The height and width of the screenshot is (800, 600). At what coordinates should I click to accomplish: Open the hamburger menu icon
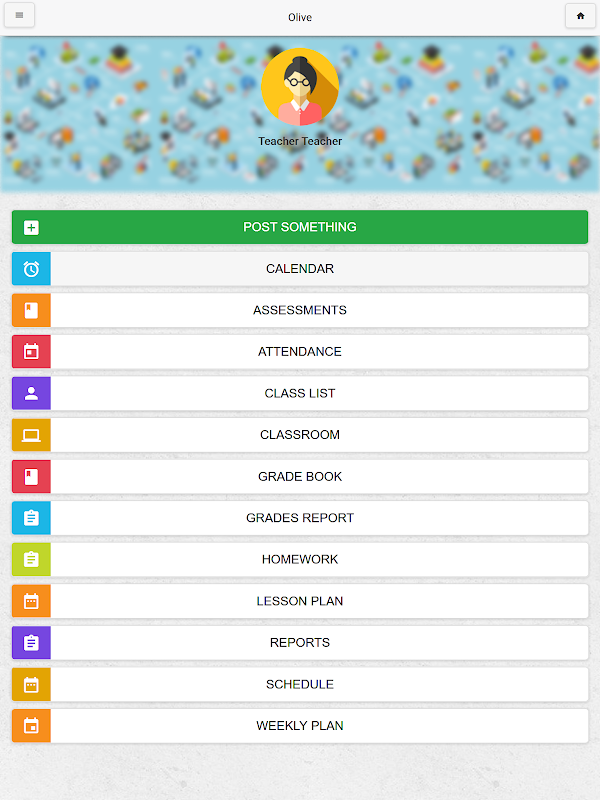pos(19,16)
